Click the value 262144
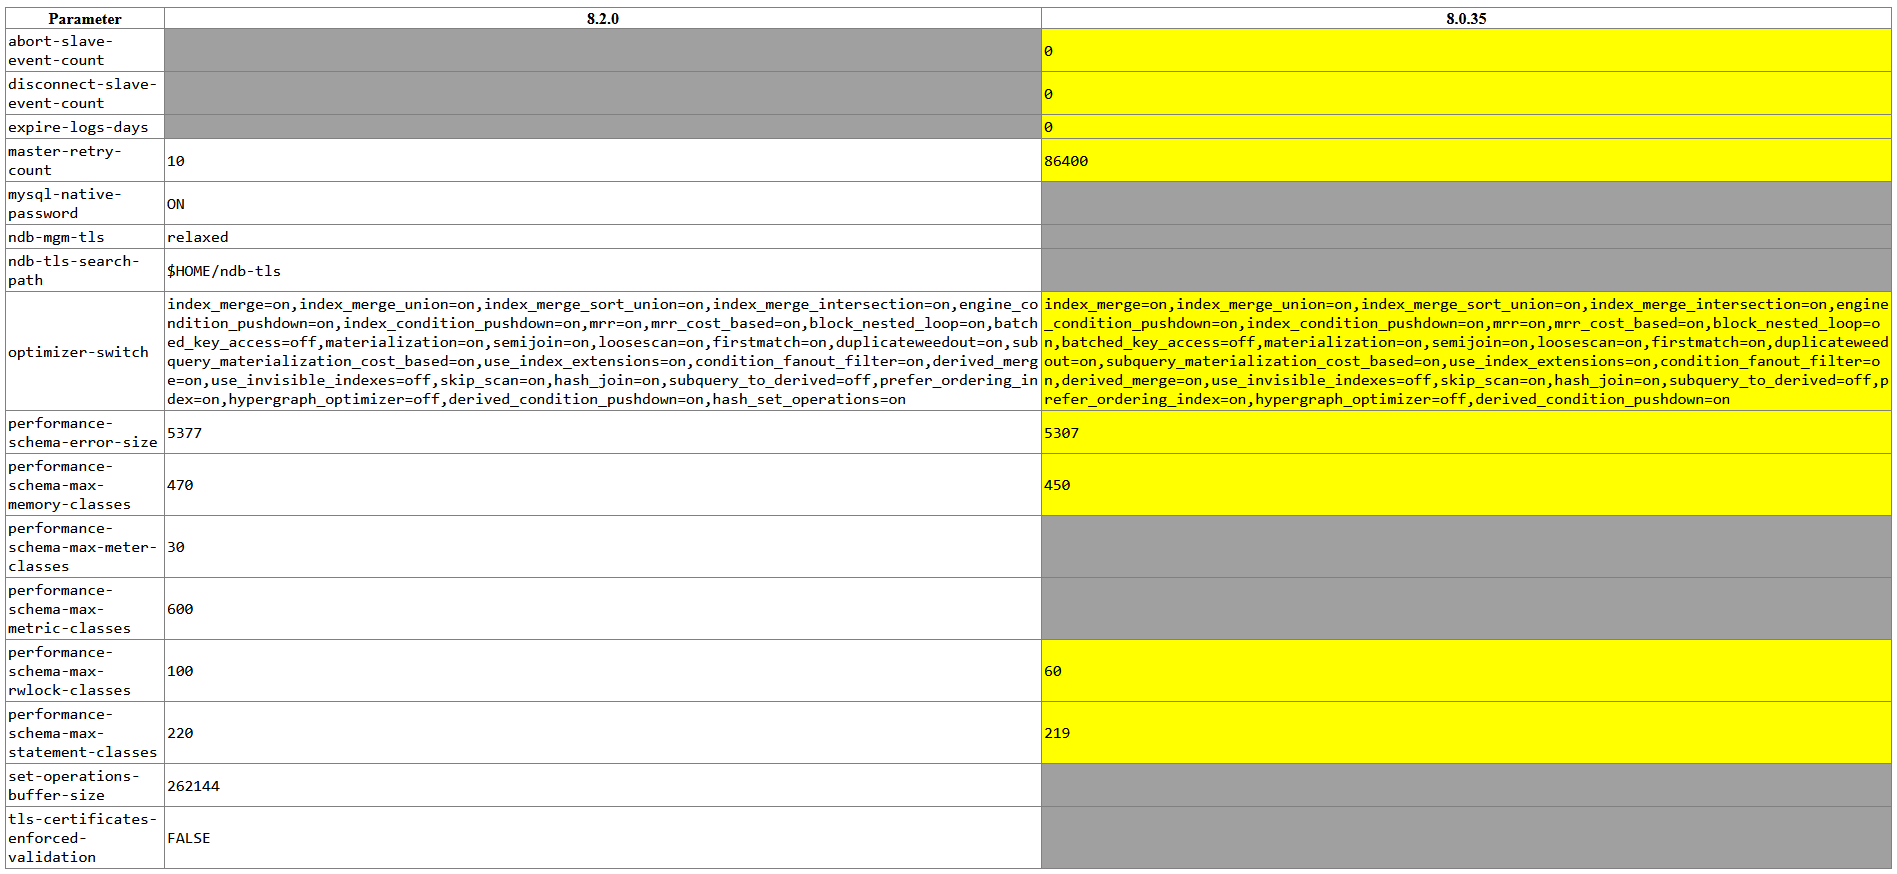Screen dimensions: 1897x874 194,786
